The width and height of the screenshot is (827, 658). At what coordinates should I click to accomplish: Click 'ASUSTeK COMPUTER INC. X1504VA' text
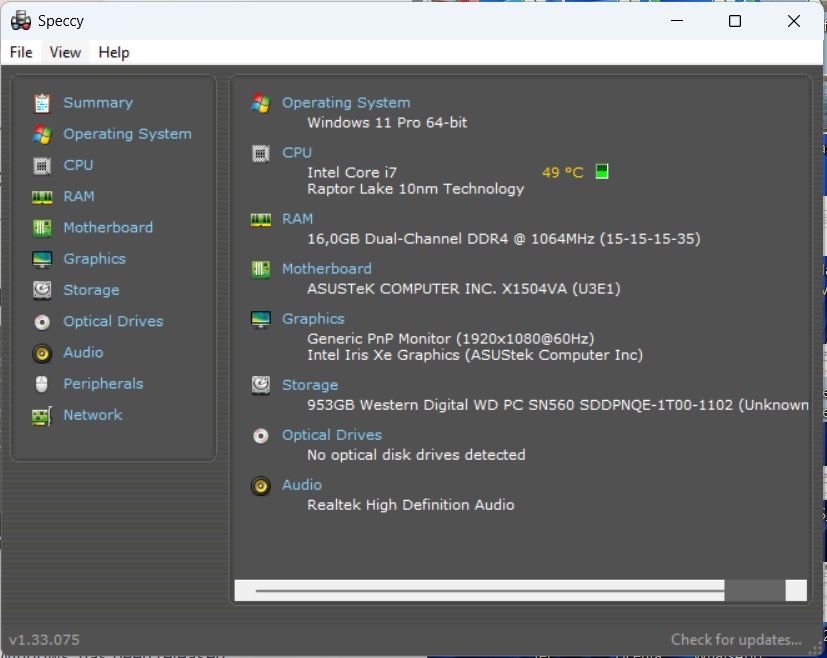(464, 289)
